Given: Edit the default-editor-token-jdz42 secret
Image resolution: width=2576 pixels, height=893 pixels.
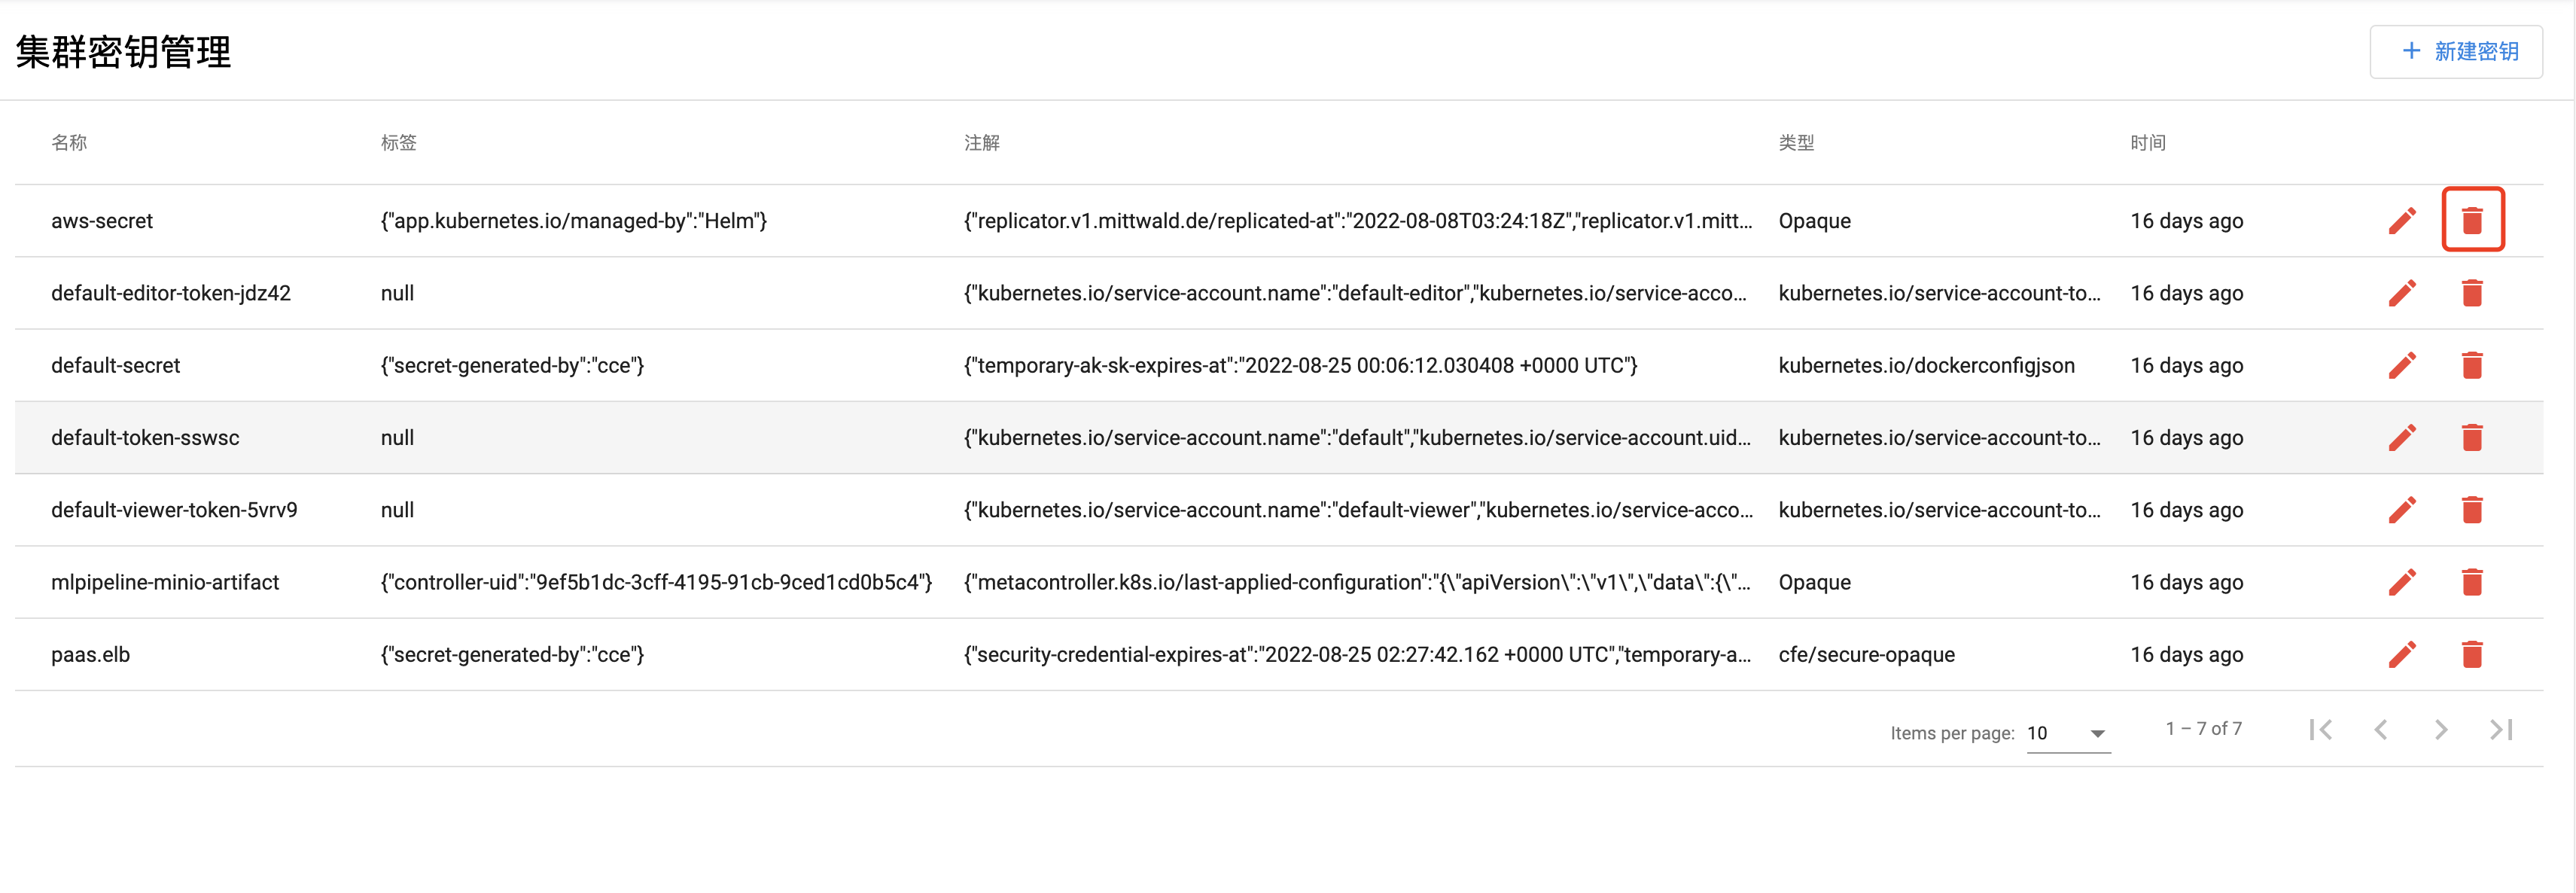Looking at the screenshot, I should 2402,293.
